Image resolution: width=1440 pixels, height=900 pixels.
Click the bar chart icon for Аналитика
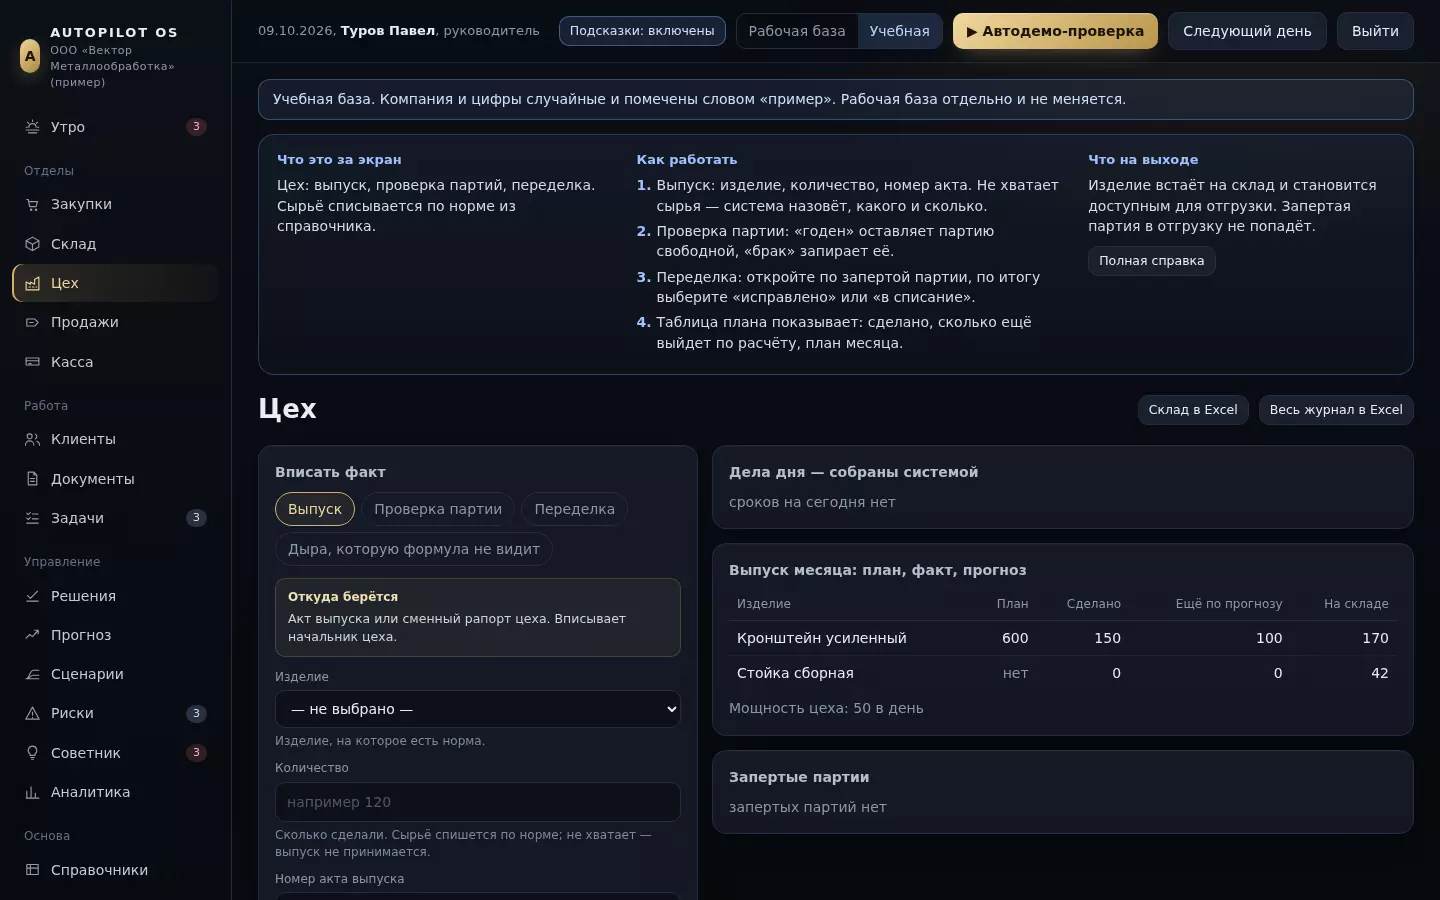32,792
